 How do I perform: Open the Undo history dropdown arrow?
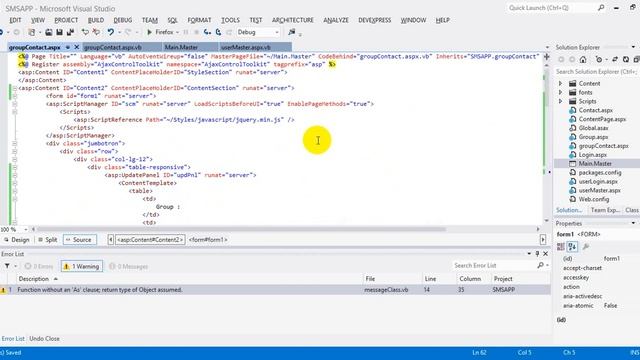point(119,32)
